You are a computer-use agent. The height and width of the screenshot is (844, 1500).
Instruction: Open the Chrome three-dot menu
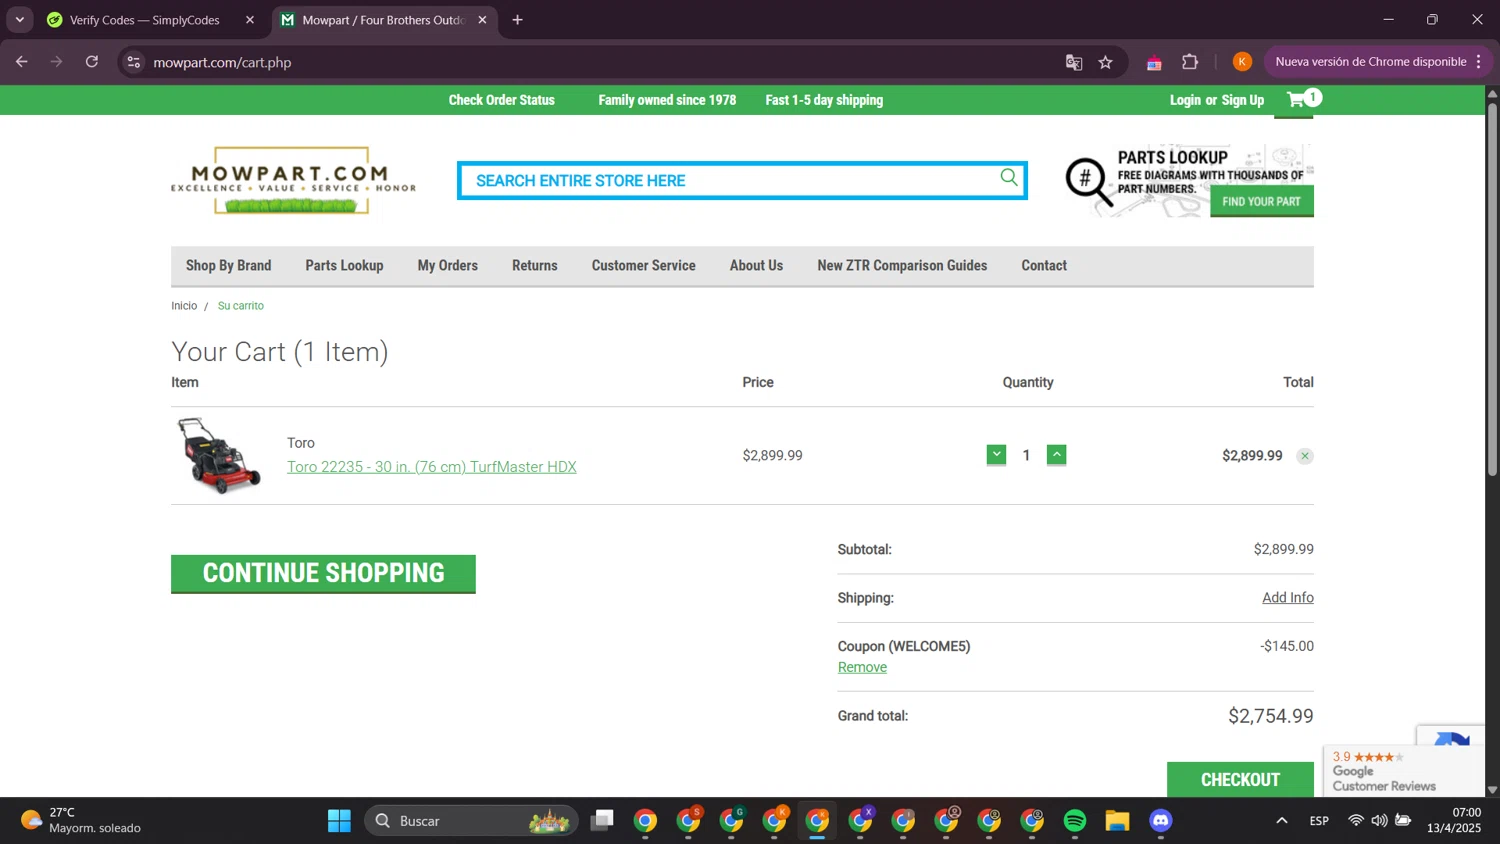coord(1478,62)
